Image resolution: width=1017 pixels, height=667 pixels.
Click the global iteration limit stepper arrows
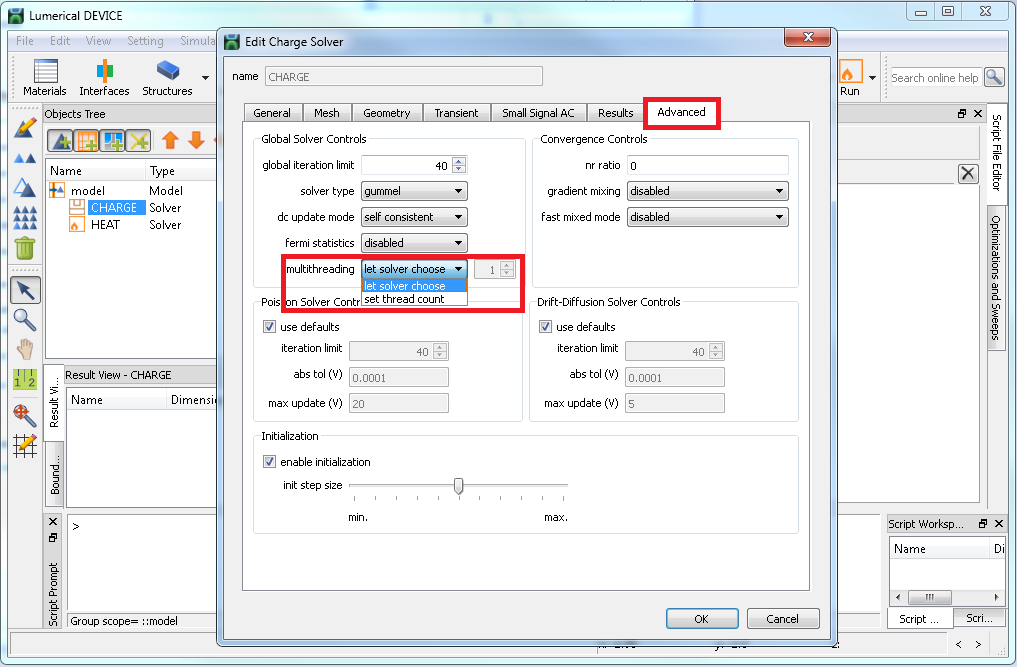(x=459, y=165)
